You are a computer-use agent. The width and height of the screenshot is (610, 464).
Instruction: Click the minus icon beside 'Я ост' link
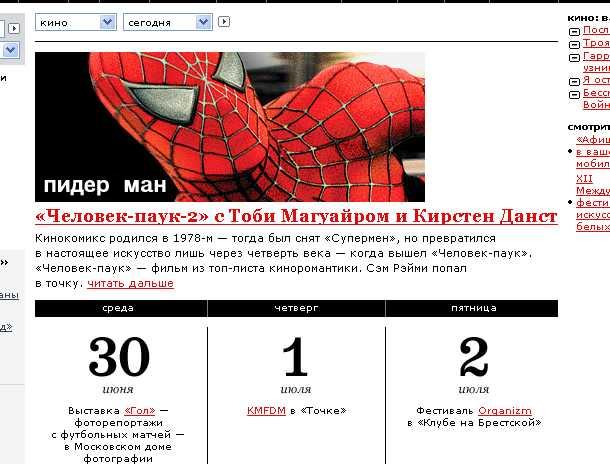[574, 82]
